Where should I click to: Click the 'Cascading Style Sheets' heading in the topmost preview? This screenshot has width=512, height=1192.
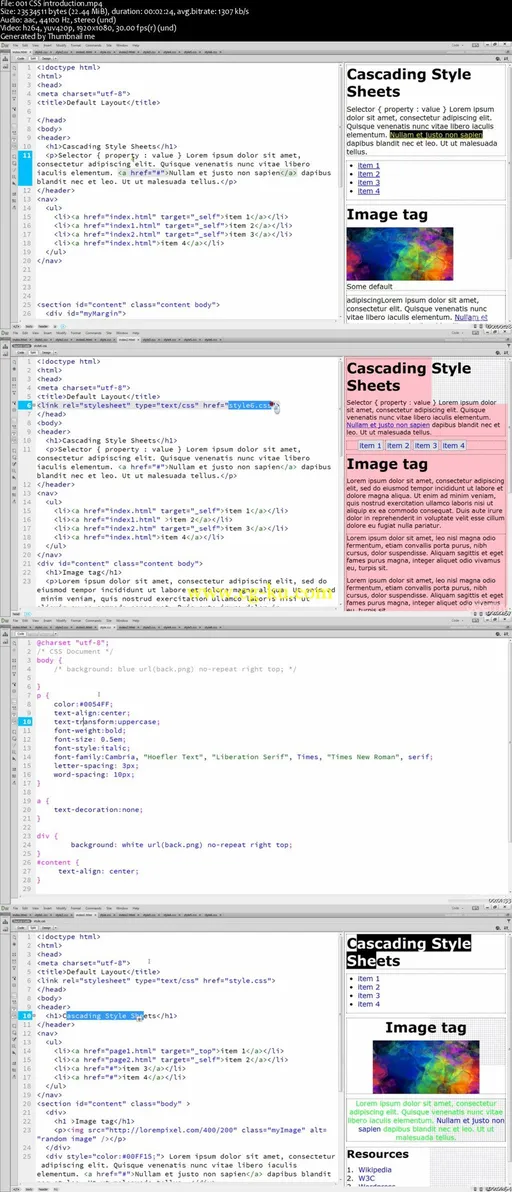409,83
